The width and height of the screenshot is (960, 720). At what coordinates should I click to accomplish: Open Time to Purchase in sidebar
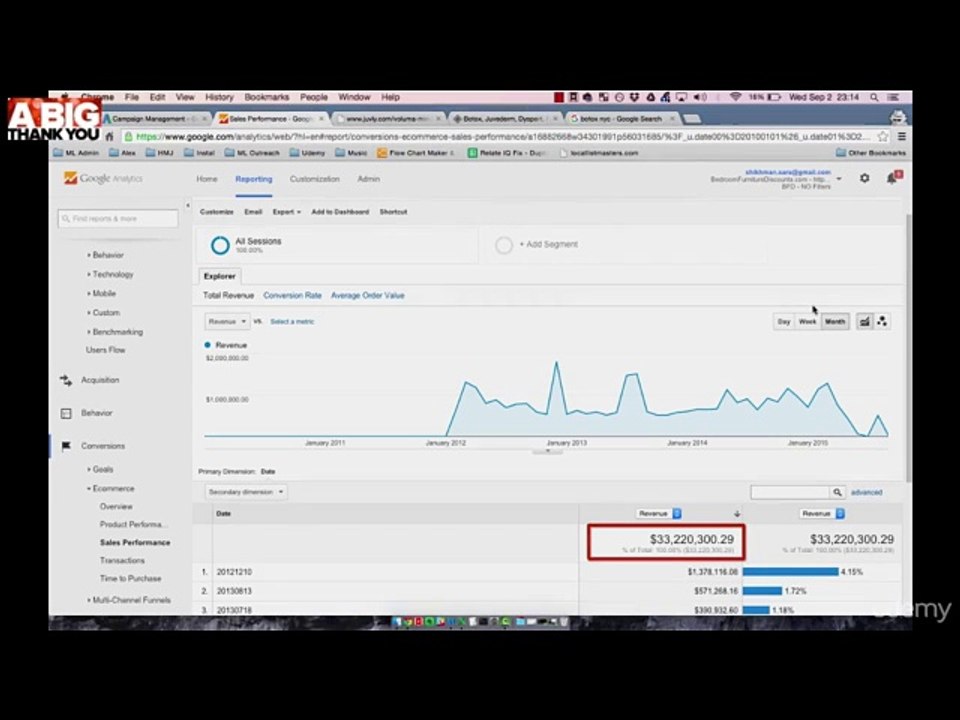tap(130, 579)
